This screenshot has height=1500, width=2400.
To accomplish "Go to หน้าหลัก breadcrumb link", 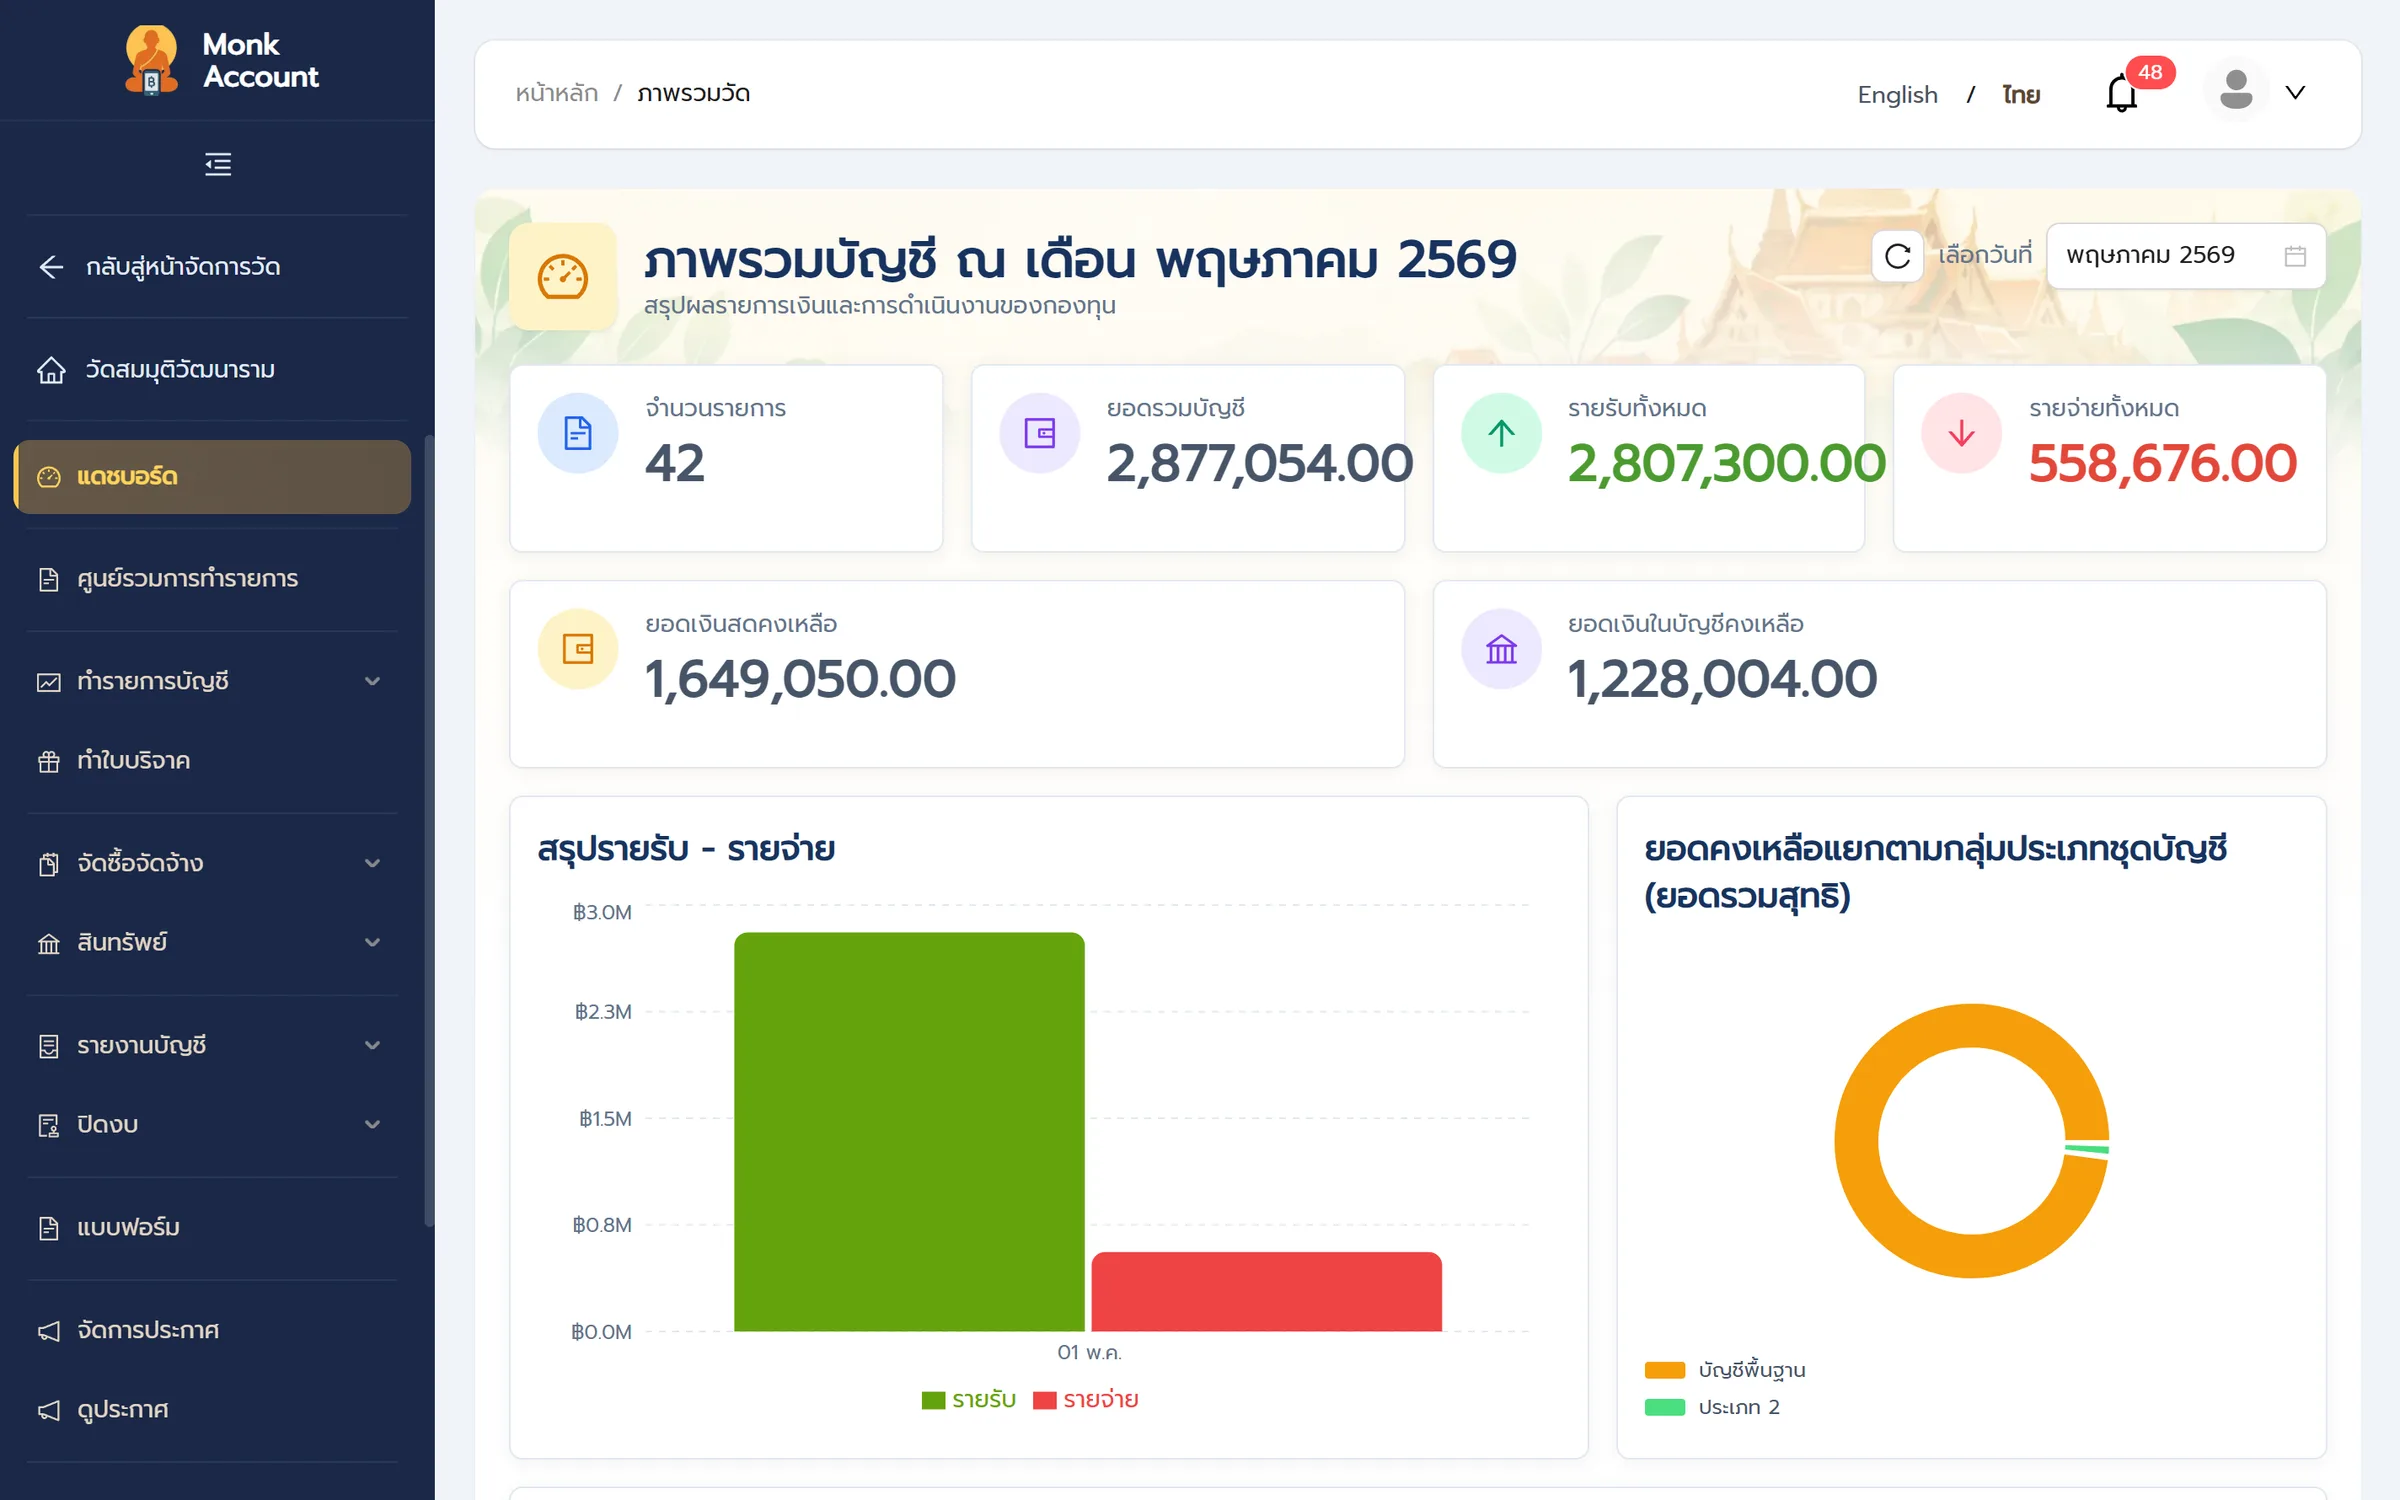I will click(x=556, y=93).
